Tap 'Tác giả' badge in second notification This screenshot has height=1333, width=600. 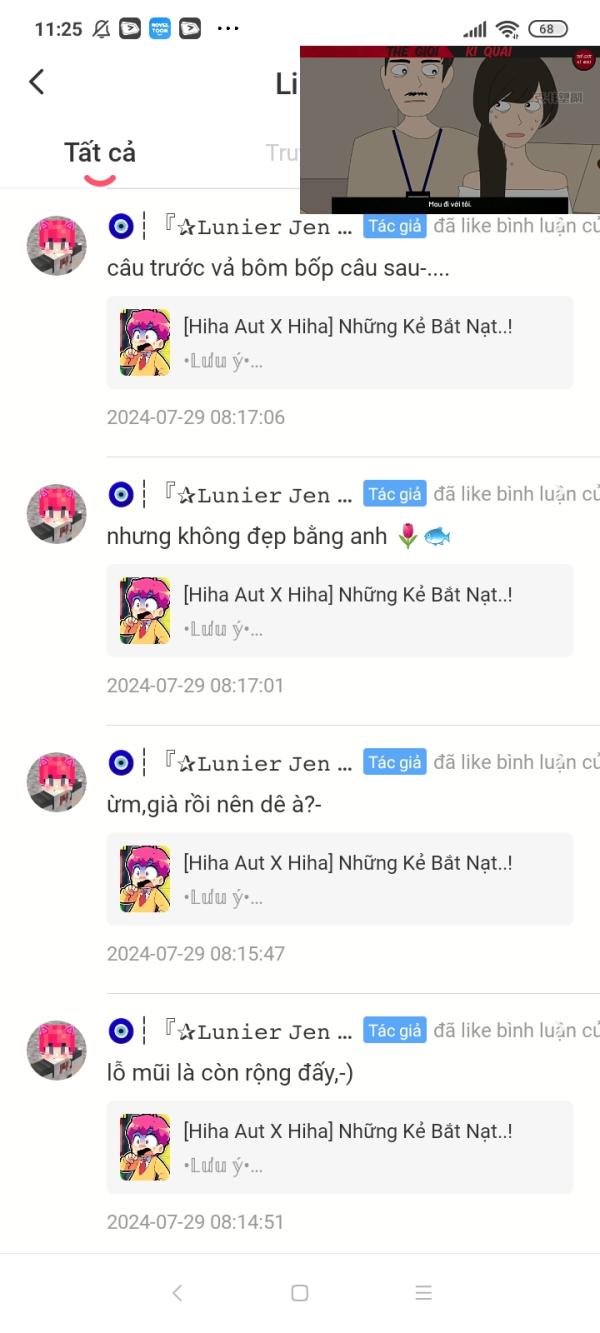395,494
